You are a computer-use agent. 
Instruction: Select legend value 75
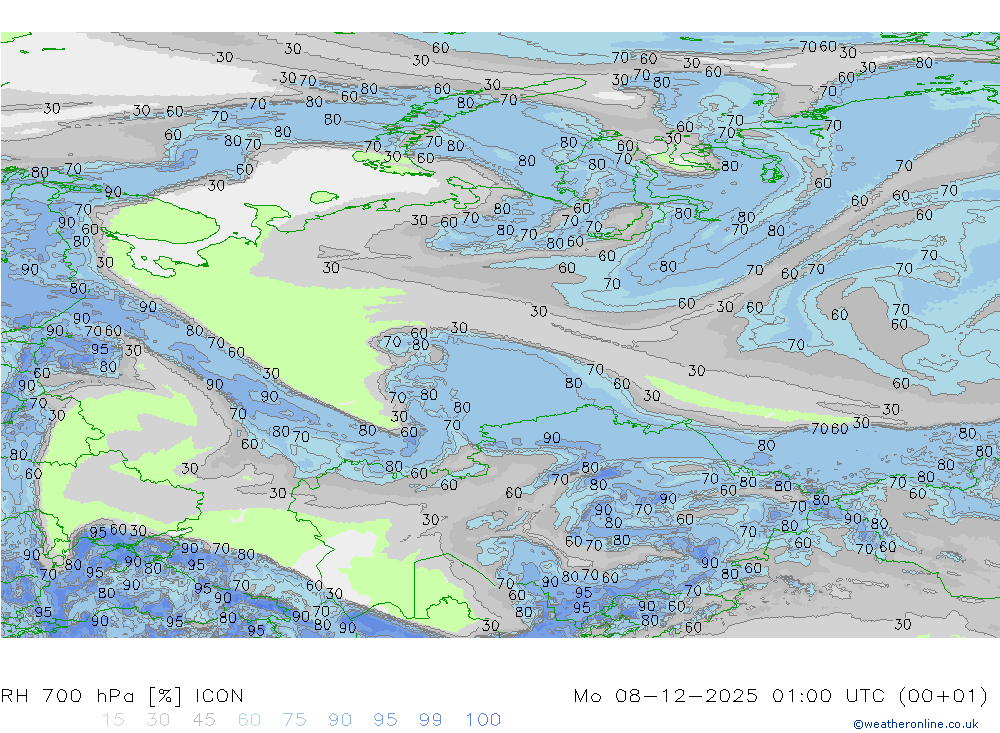point(294,720)
